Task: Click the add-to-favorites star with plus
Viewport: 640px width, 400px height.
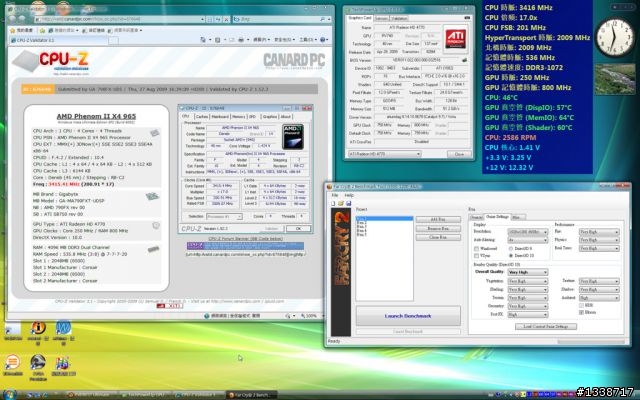Action: coord(42,30)
